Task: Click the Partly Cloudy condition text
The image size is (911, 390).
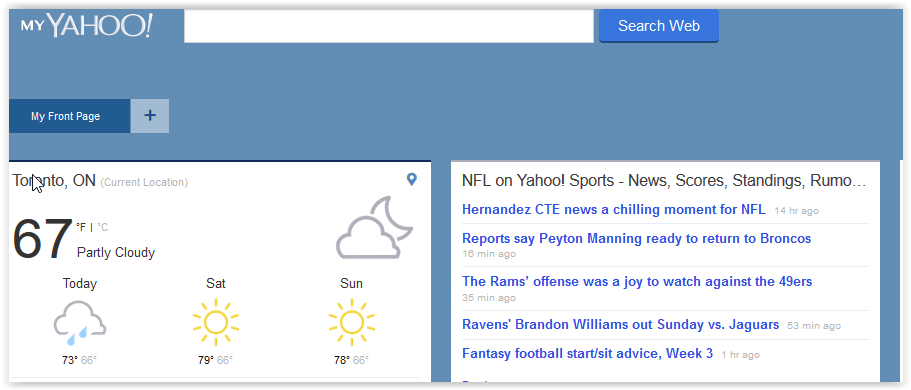Action: (x=116, y=253)
